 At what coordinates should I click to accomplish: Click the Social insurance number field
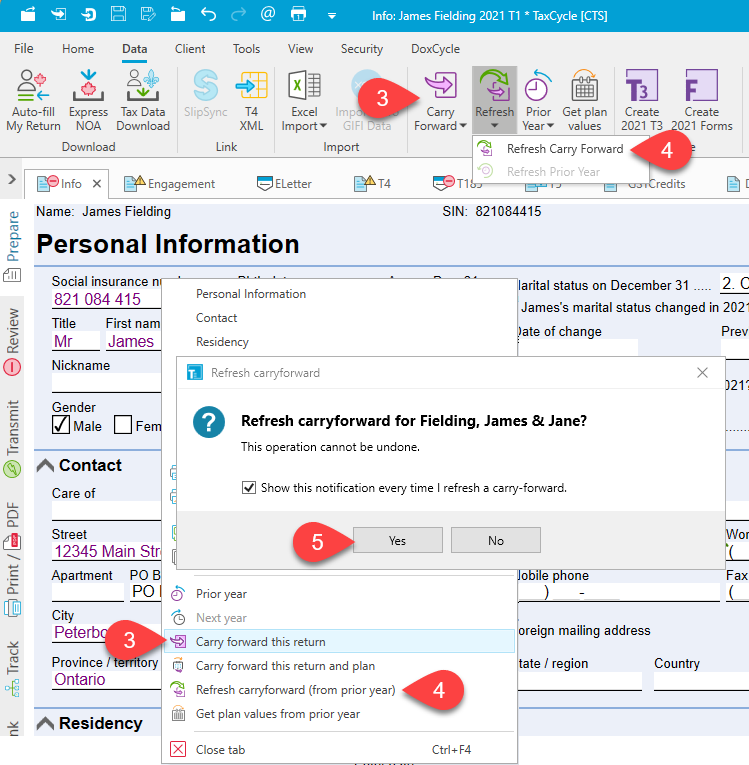coord(106,299)
